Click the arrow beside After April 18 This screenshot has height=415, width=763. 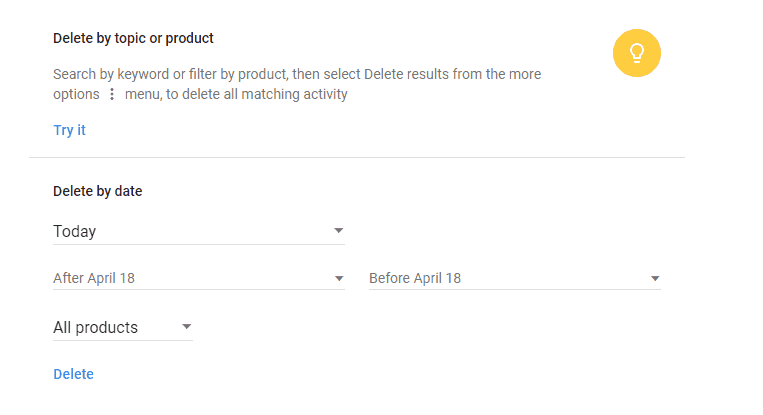click(x=338, y=279)
